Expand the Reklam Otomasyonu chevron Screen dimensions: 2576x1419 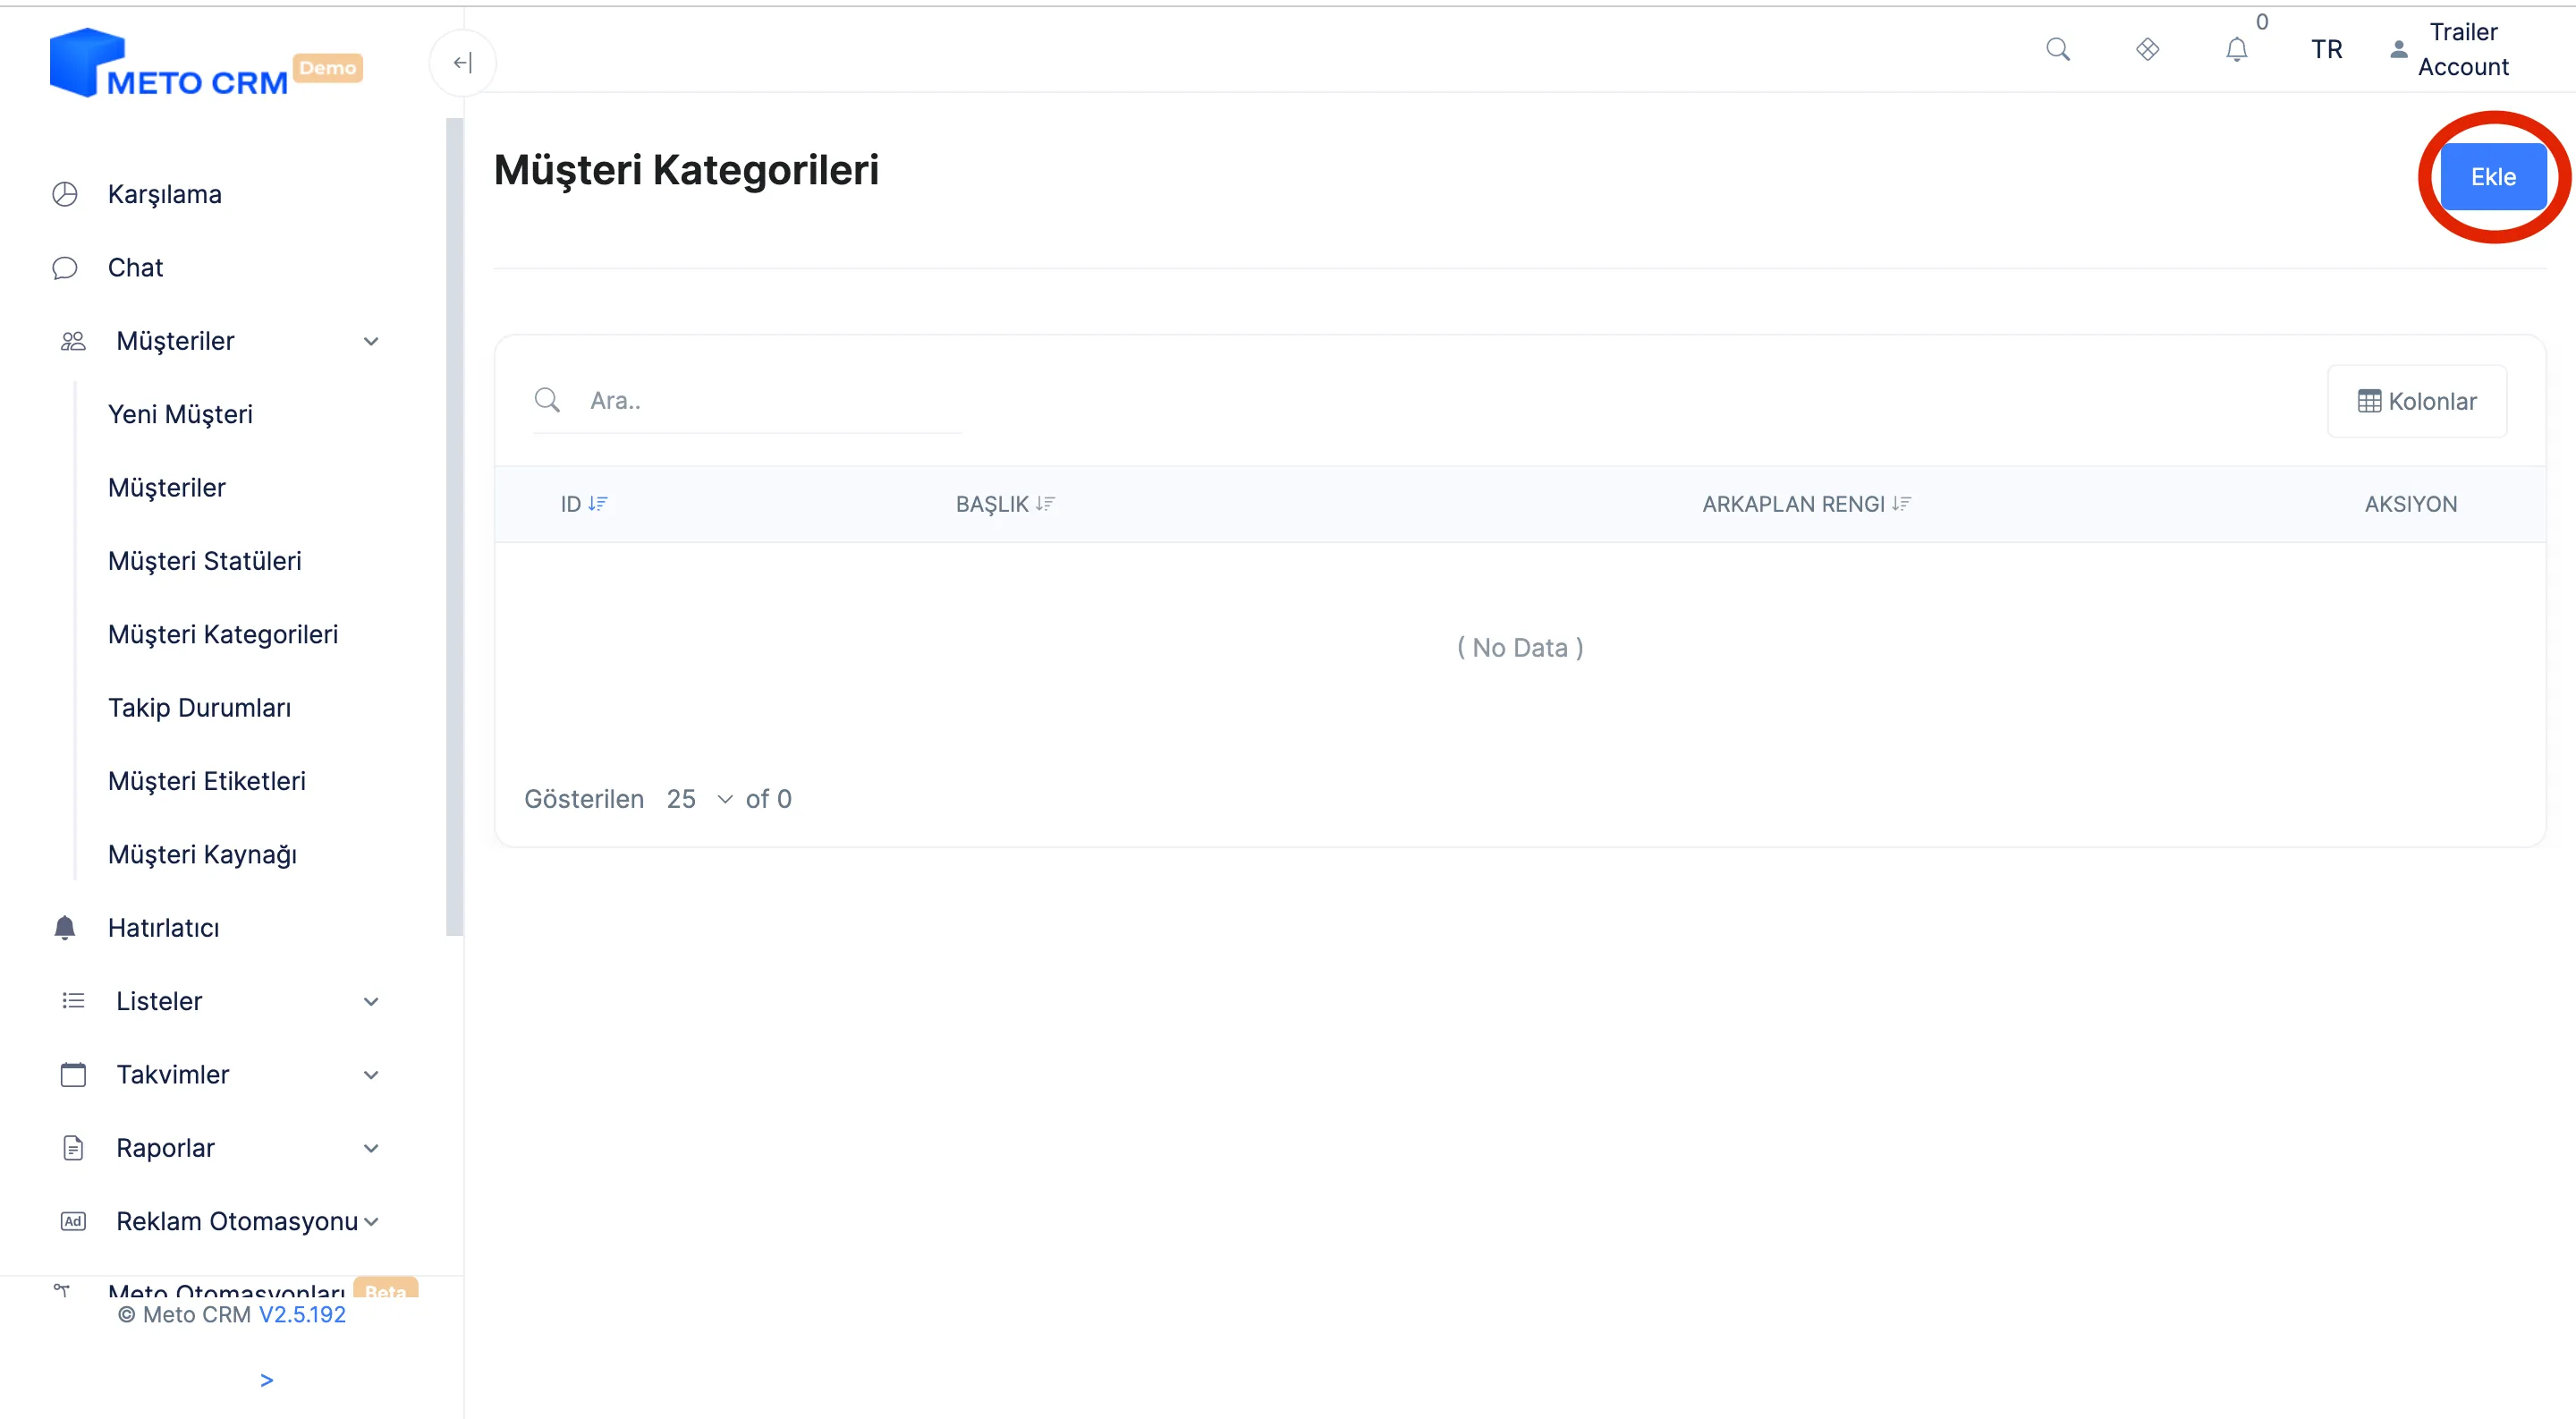[x=371, y=1222]
